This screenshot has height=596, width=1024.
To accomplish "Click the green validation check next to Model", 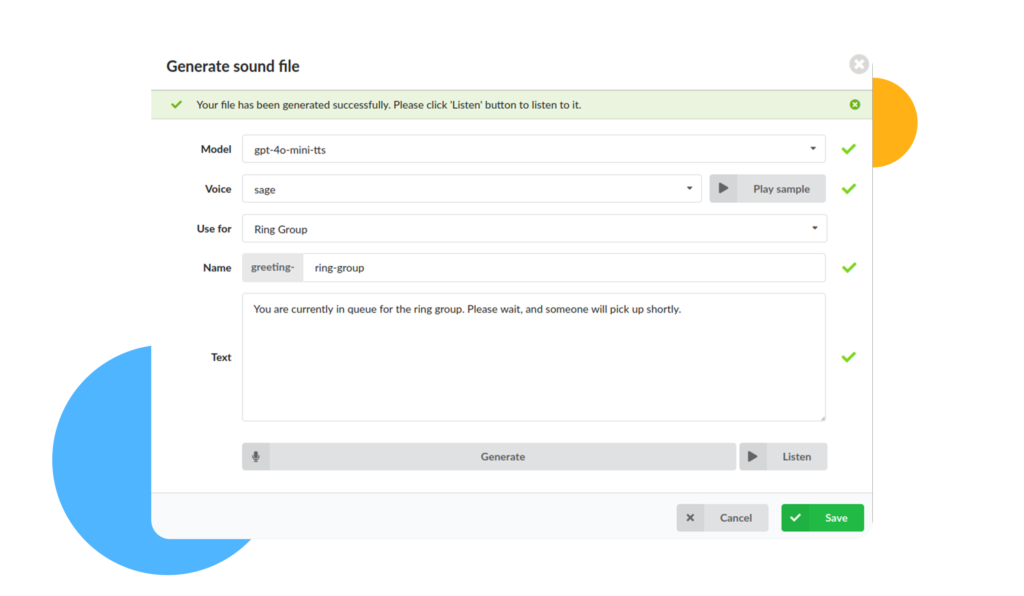I will (849, 149).
